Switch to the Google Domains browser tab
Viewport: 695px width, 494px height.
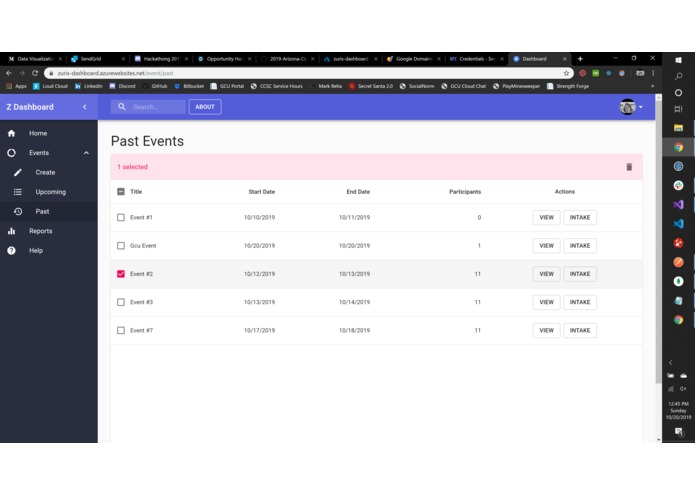tap(414, 58)
